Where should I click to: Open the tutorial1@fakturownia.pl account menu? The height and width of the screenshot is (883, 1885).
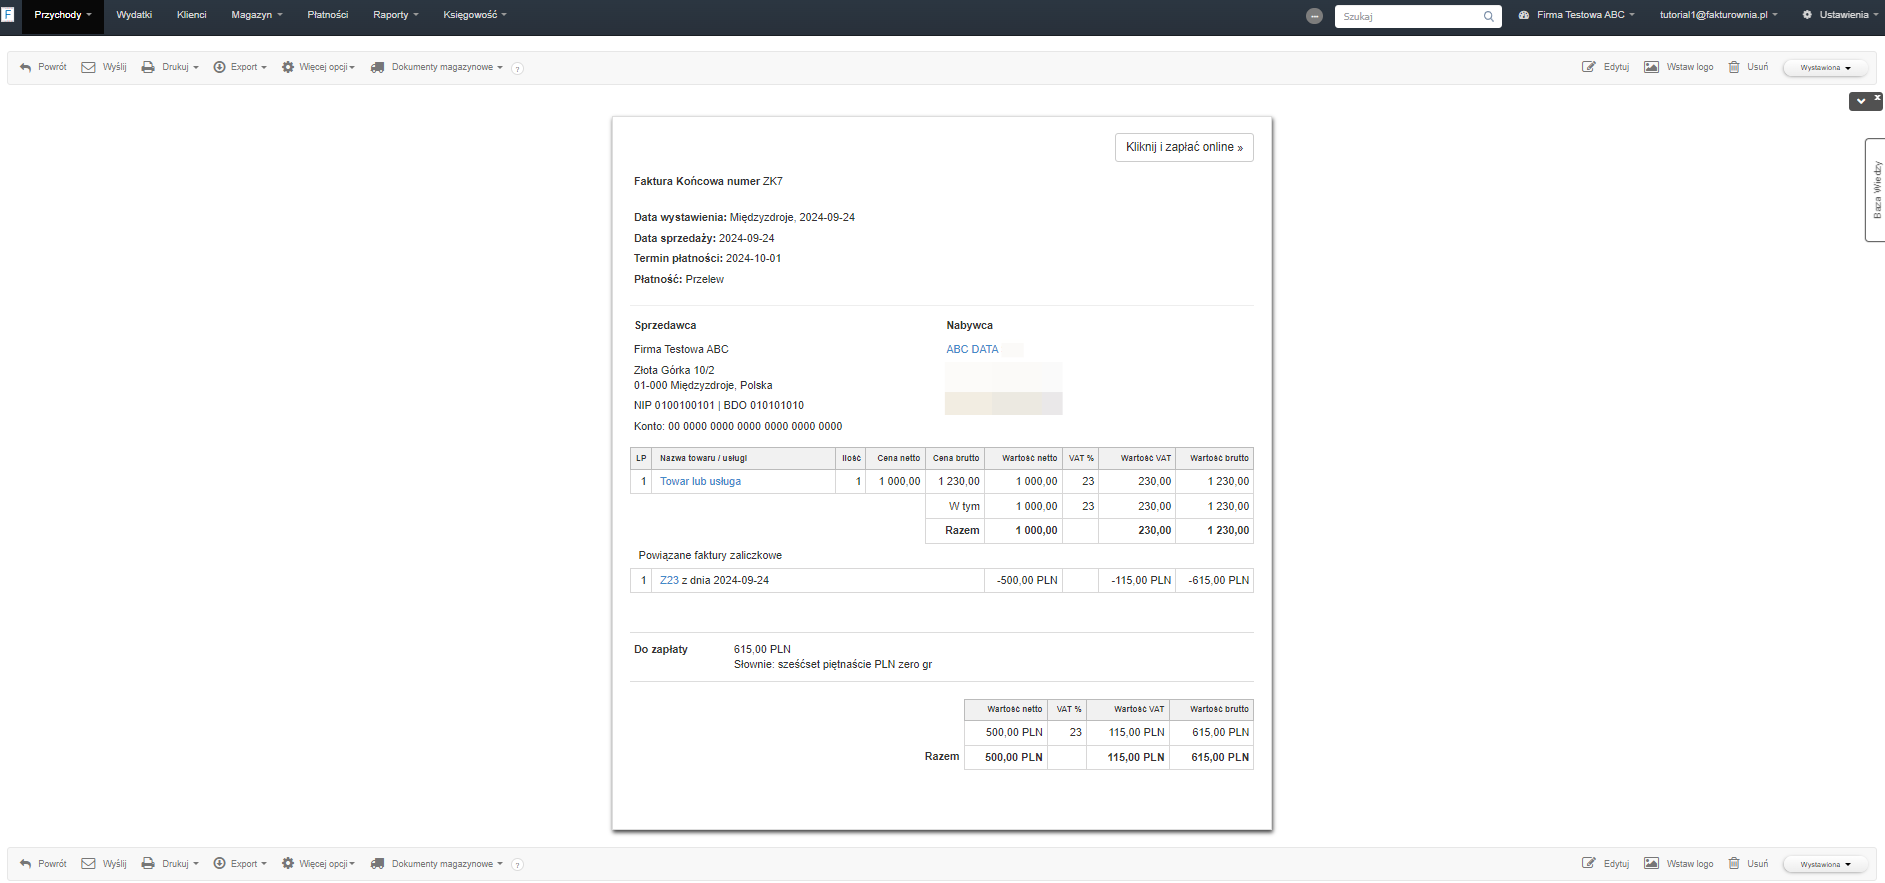[1719, 15]
